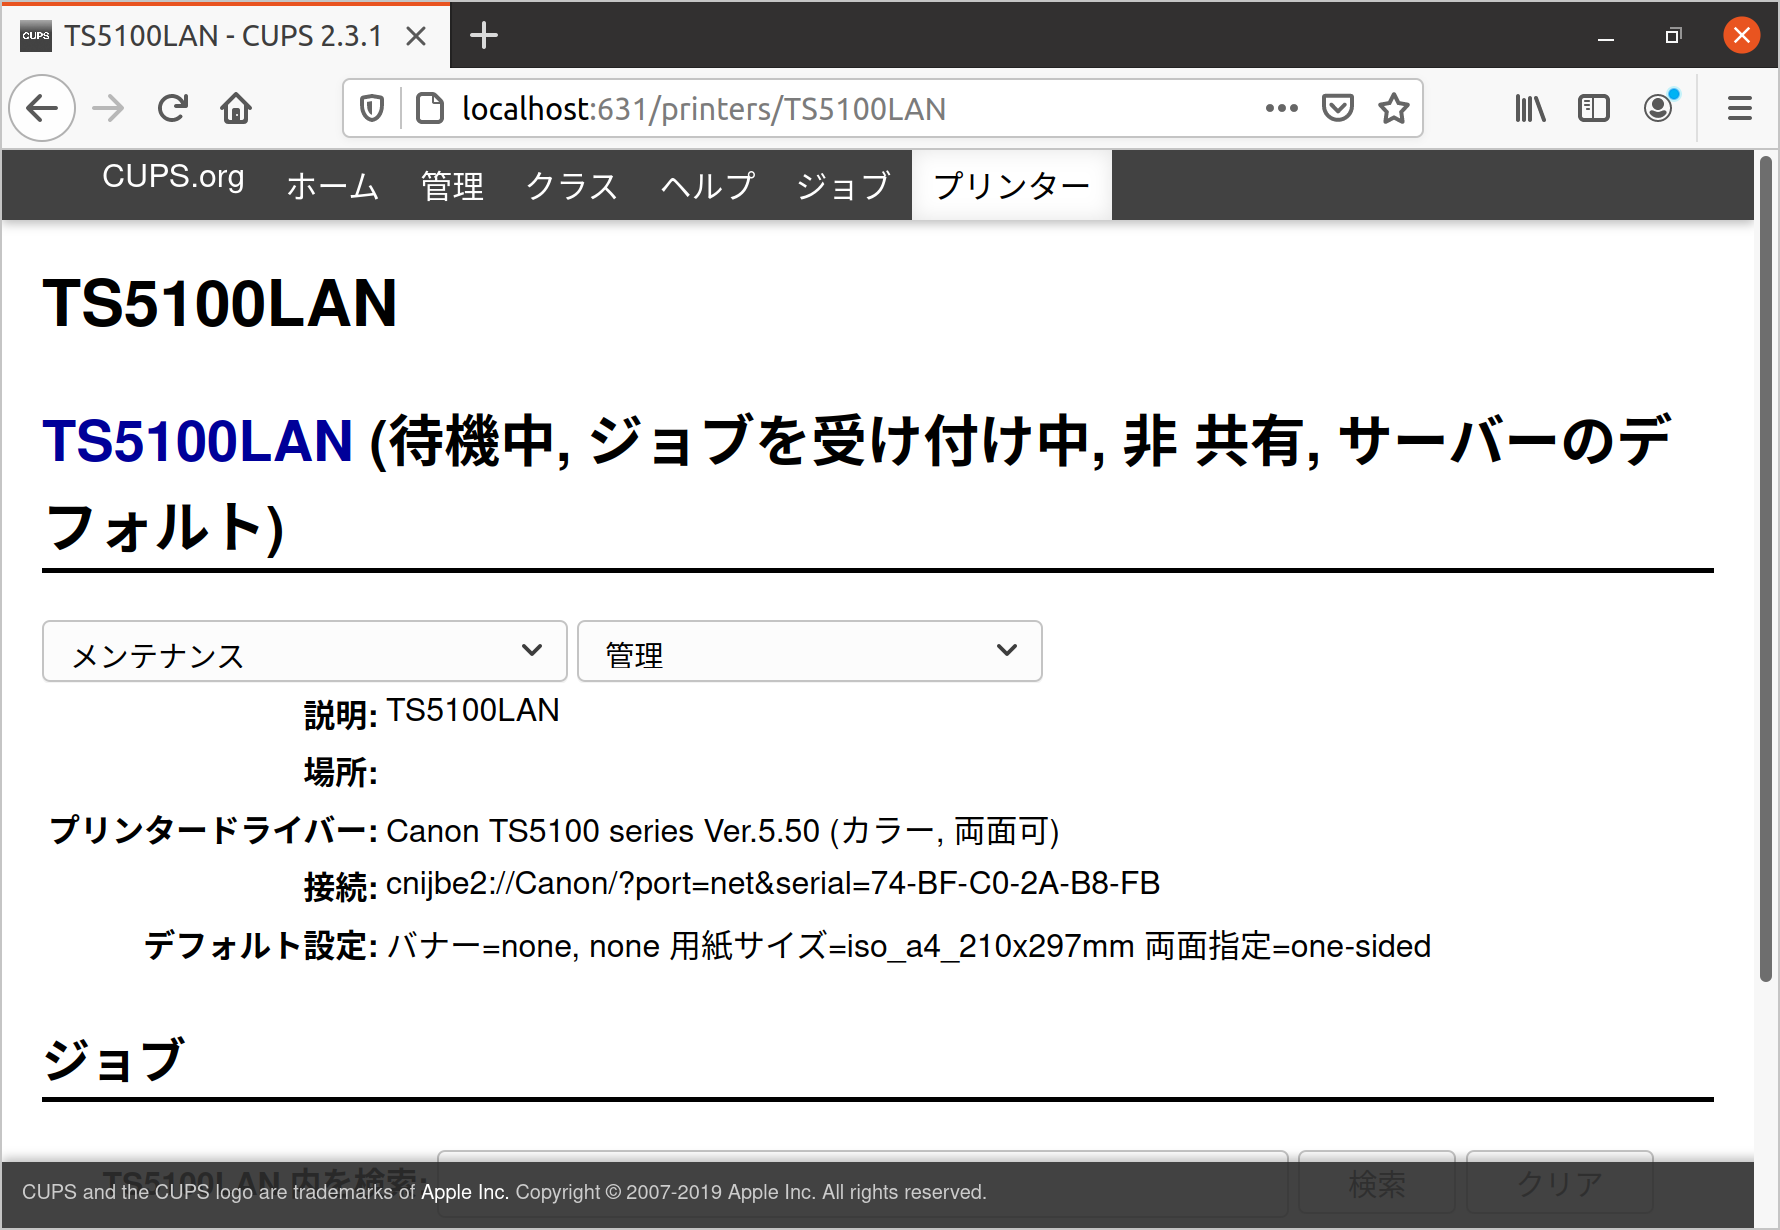Show site information page icon
The width and height of the screenshot is (1780, 1230).
429,108
